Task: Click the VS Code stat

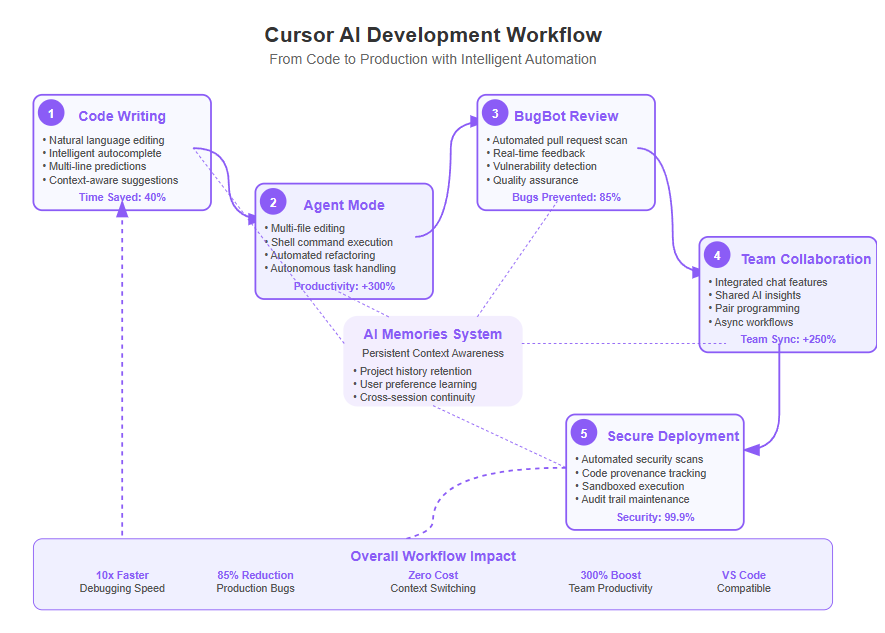Action: click(x=744, y=575)
